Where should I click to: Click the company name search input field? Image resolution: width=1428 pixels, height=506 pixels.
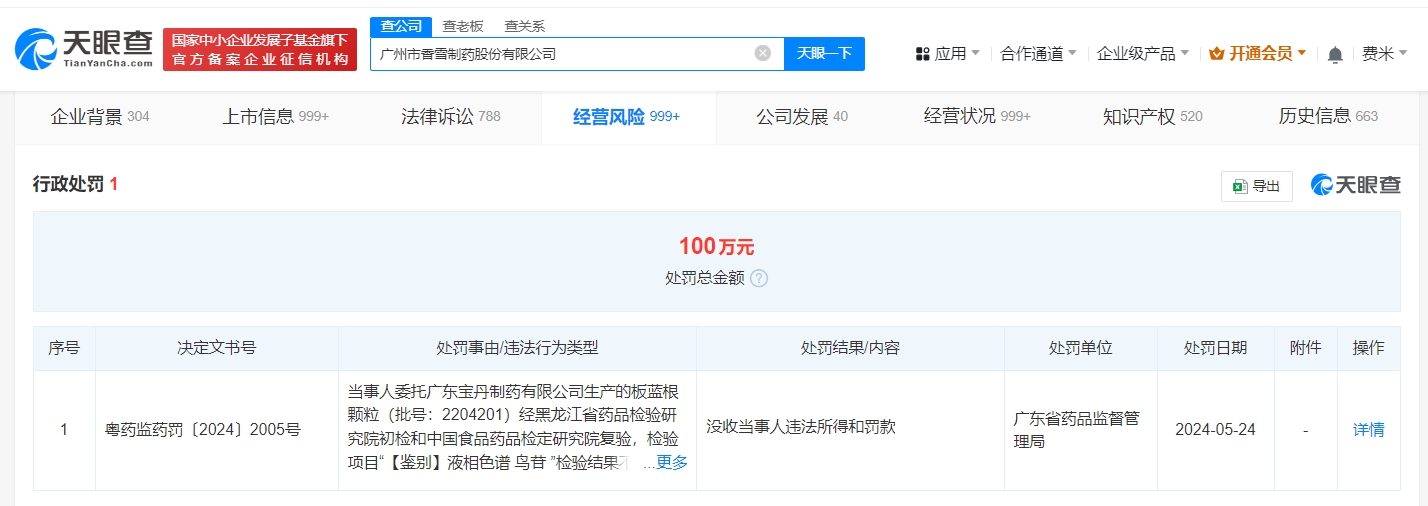[x=560, y=54]
